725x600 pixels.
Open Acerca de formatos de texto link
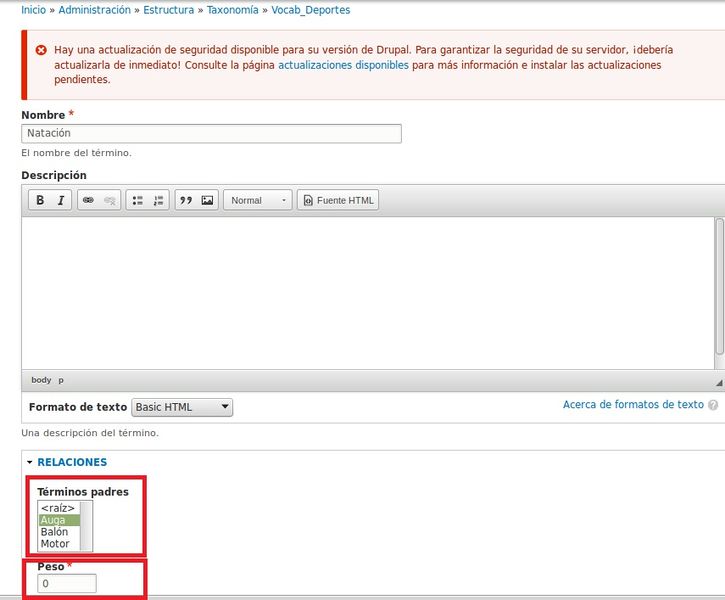(633, 404)
